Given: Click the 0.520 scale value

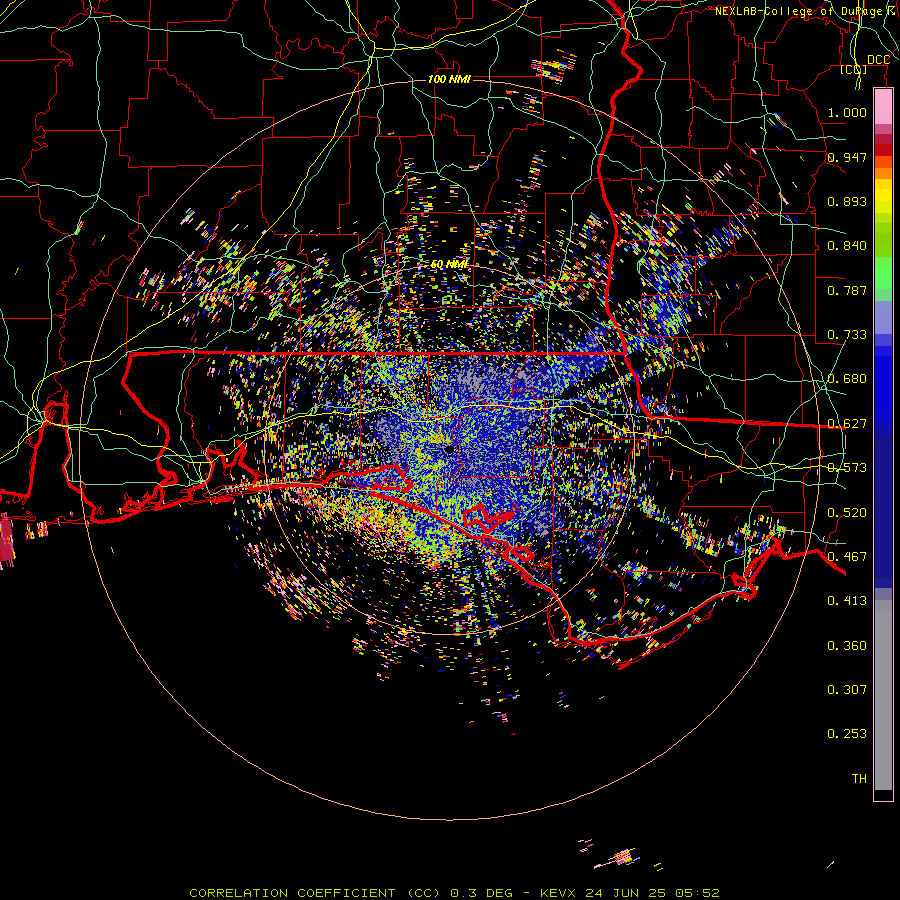Looking at the screenshot, I should coord(847,513).
